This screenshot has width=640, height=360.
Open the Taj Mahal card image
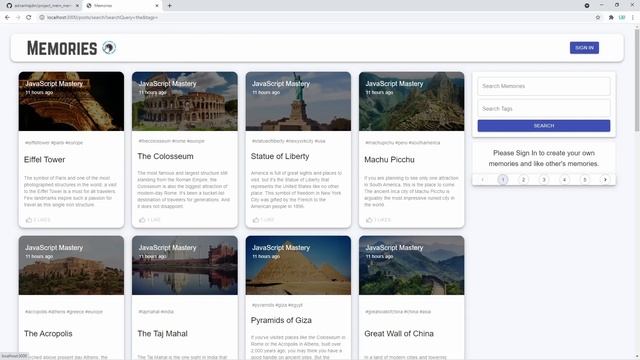[185, 265]
